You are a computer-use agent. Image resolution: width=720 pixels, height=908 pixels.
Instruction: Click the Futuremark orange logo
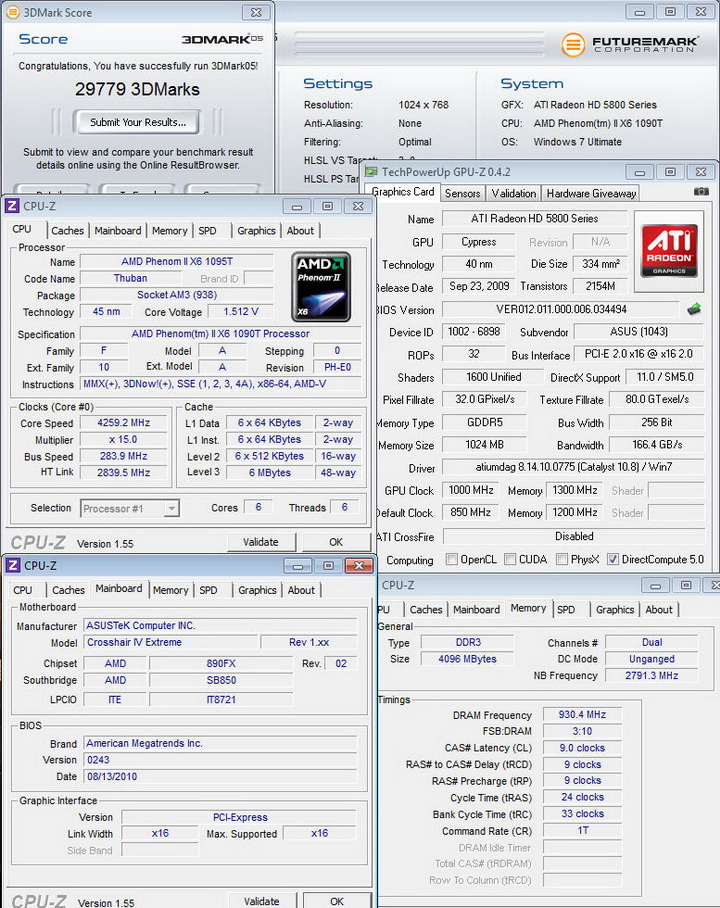tap(573, 45)
